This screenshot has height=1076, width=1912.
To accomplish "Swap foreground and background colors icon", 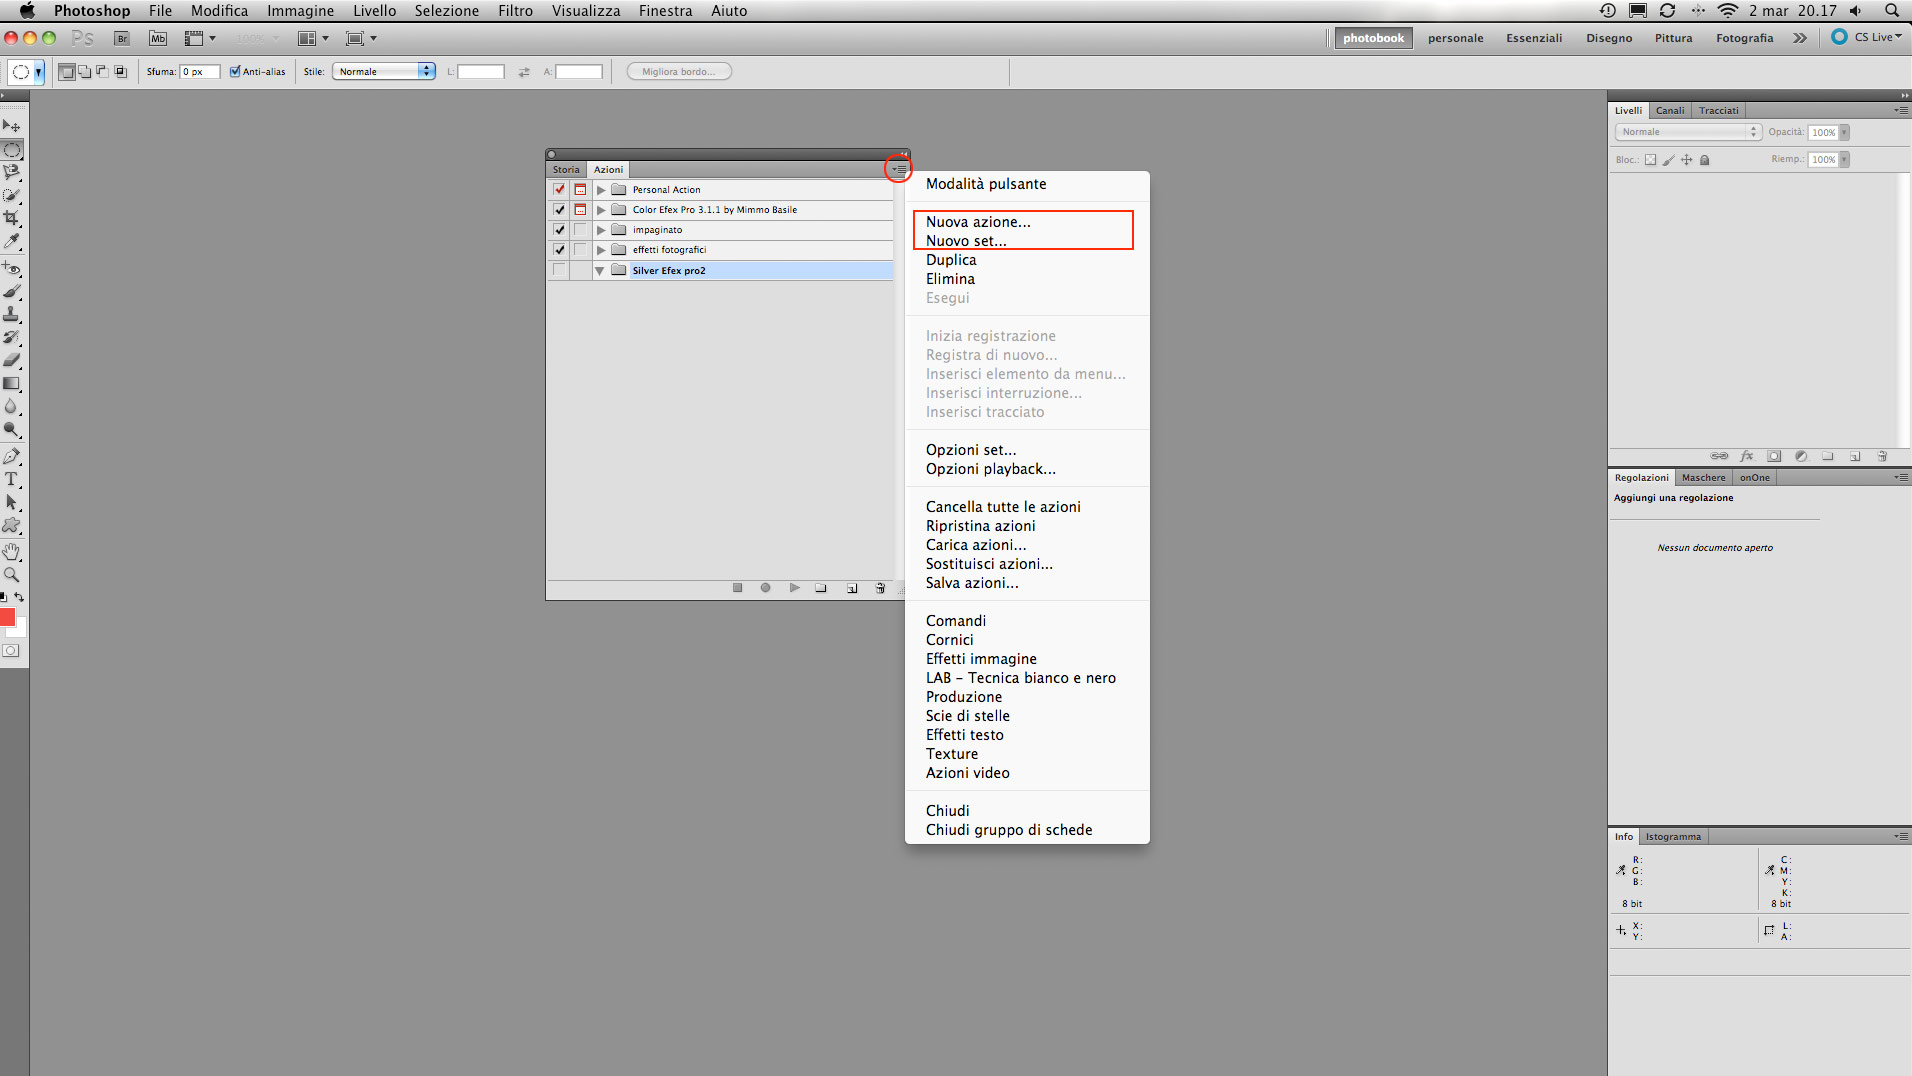I will [x=19, y=597].
